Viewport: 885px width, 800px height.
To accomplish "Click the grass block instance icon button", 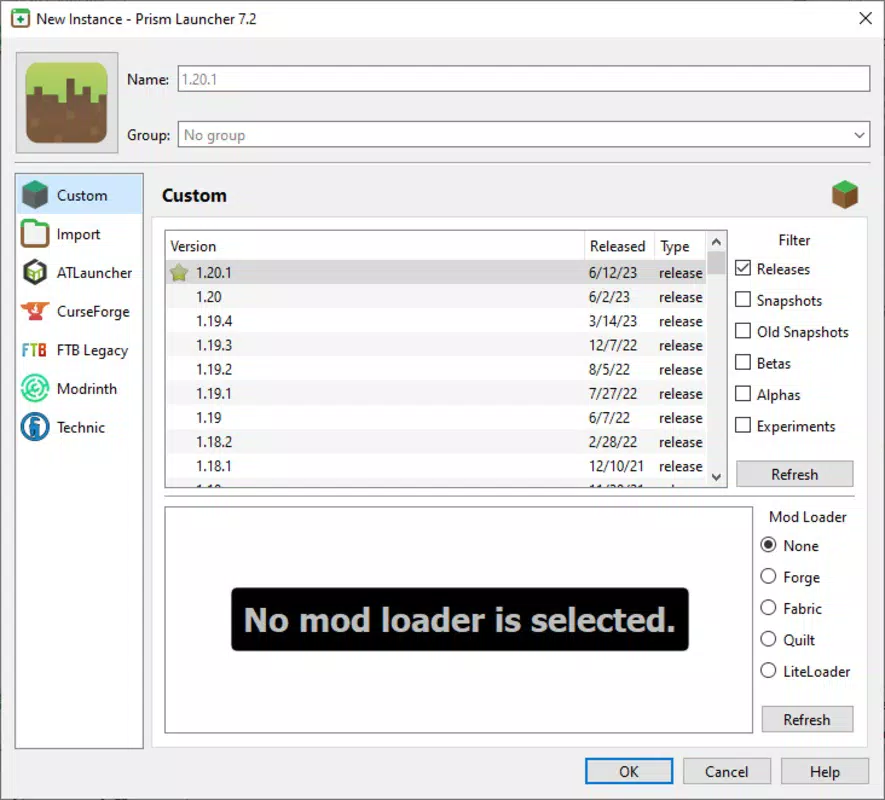I will (x=67, y=103).
